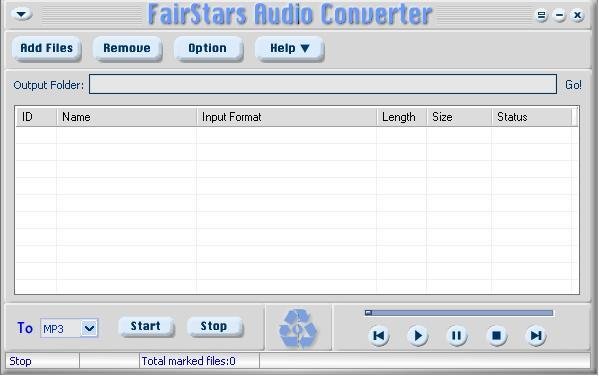The width and height of the screenshot is (599, 376).
Task: Sort by the Length column header
Action: 401,117
